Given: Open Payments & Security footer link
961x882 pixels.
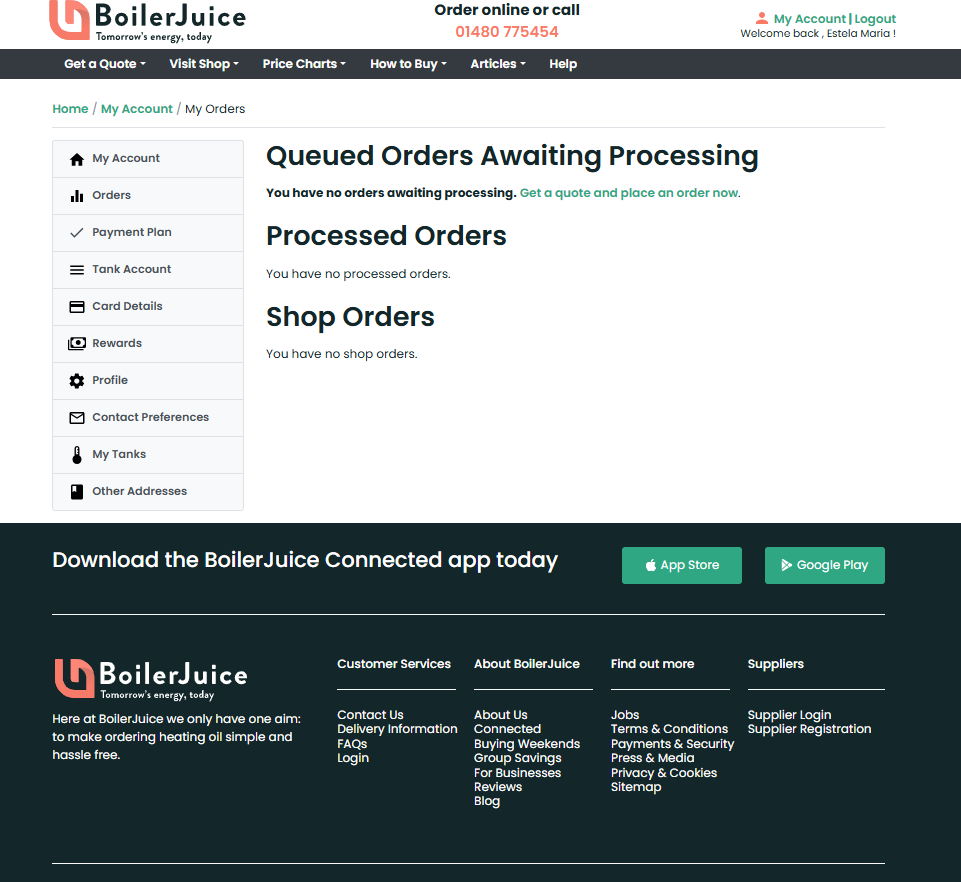Looking at the screenshot, I should [672, 743].
